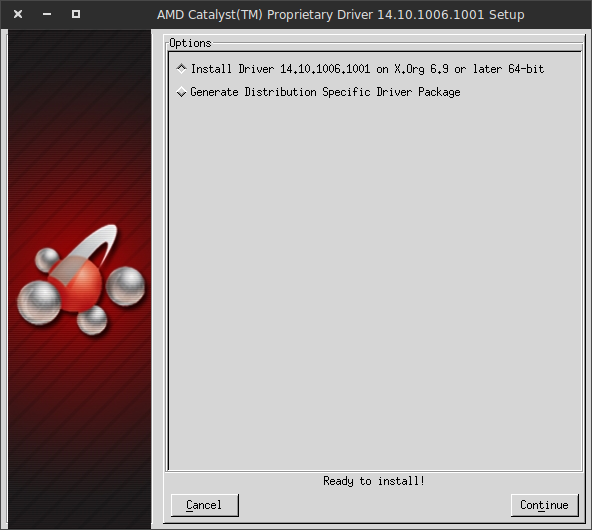
Task: Click the AMD Catalyst spheres logo image
Action: coord(81,280)
